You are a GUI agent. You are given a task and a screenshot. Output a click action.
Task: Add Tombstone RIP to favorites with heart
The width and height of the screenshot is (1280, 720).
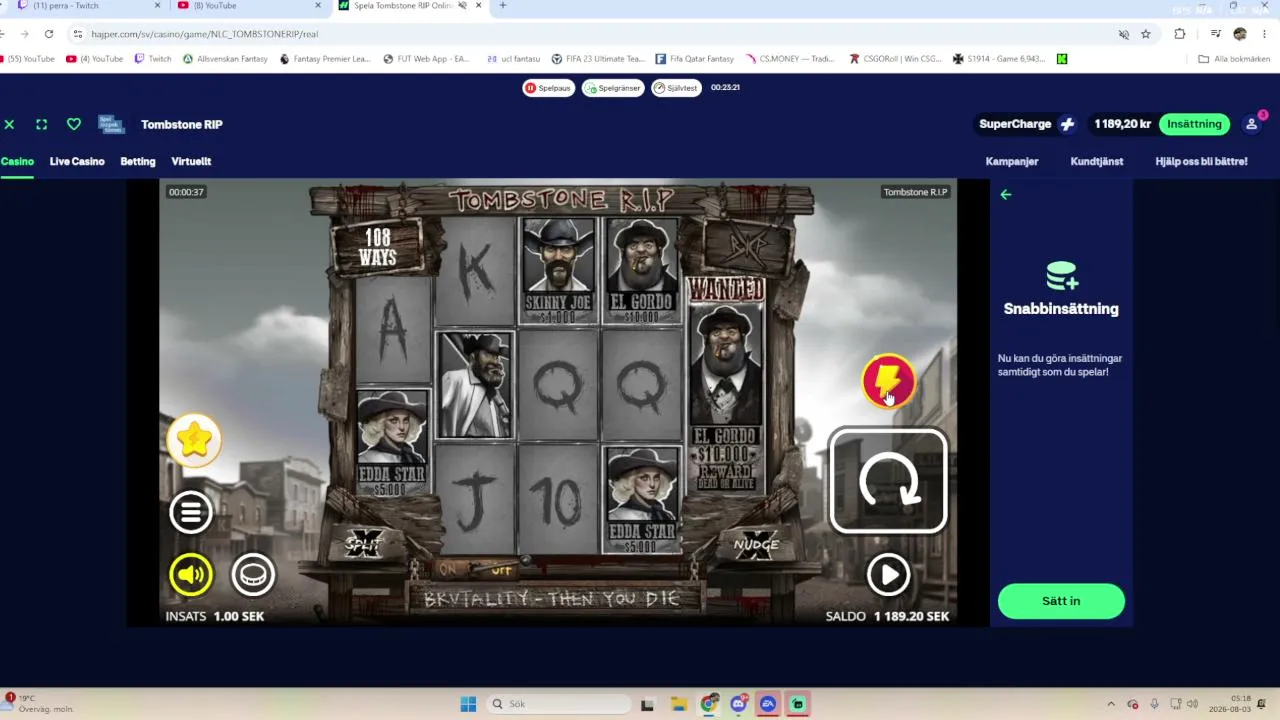pyautogui.click(x=74, y=124)
